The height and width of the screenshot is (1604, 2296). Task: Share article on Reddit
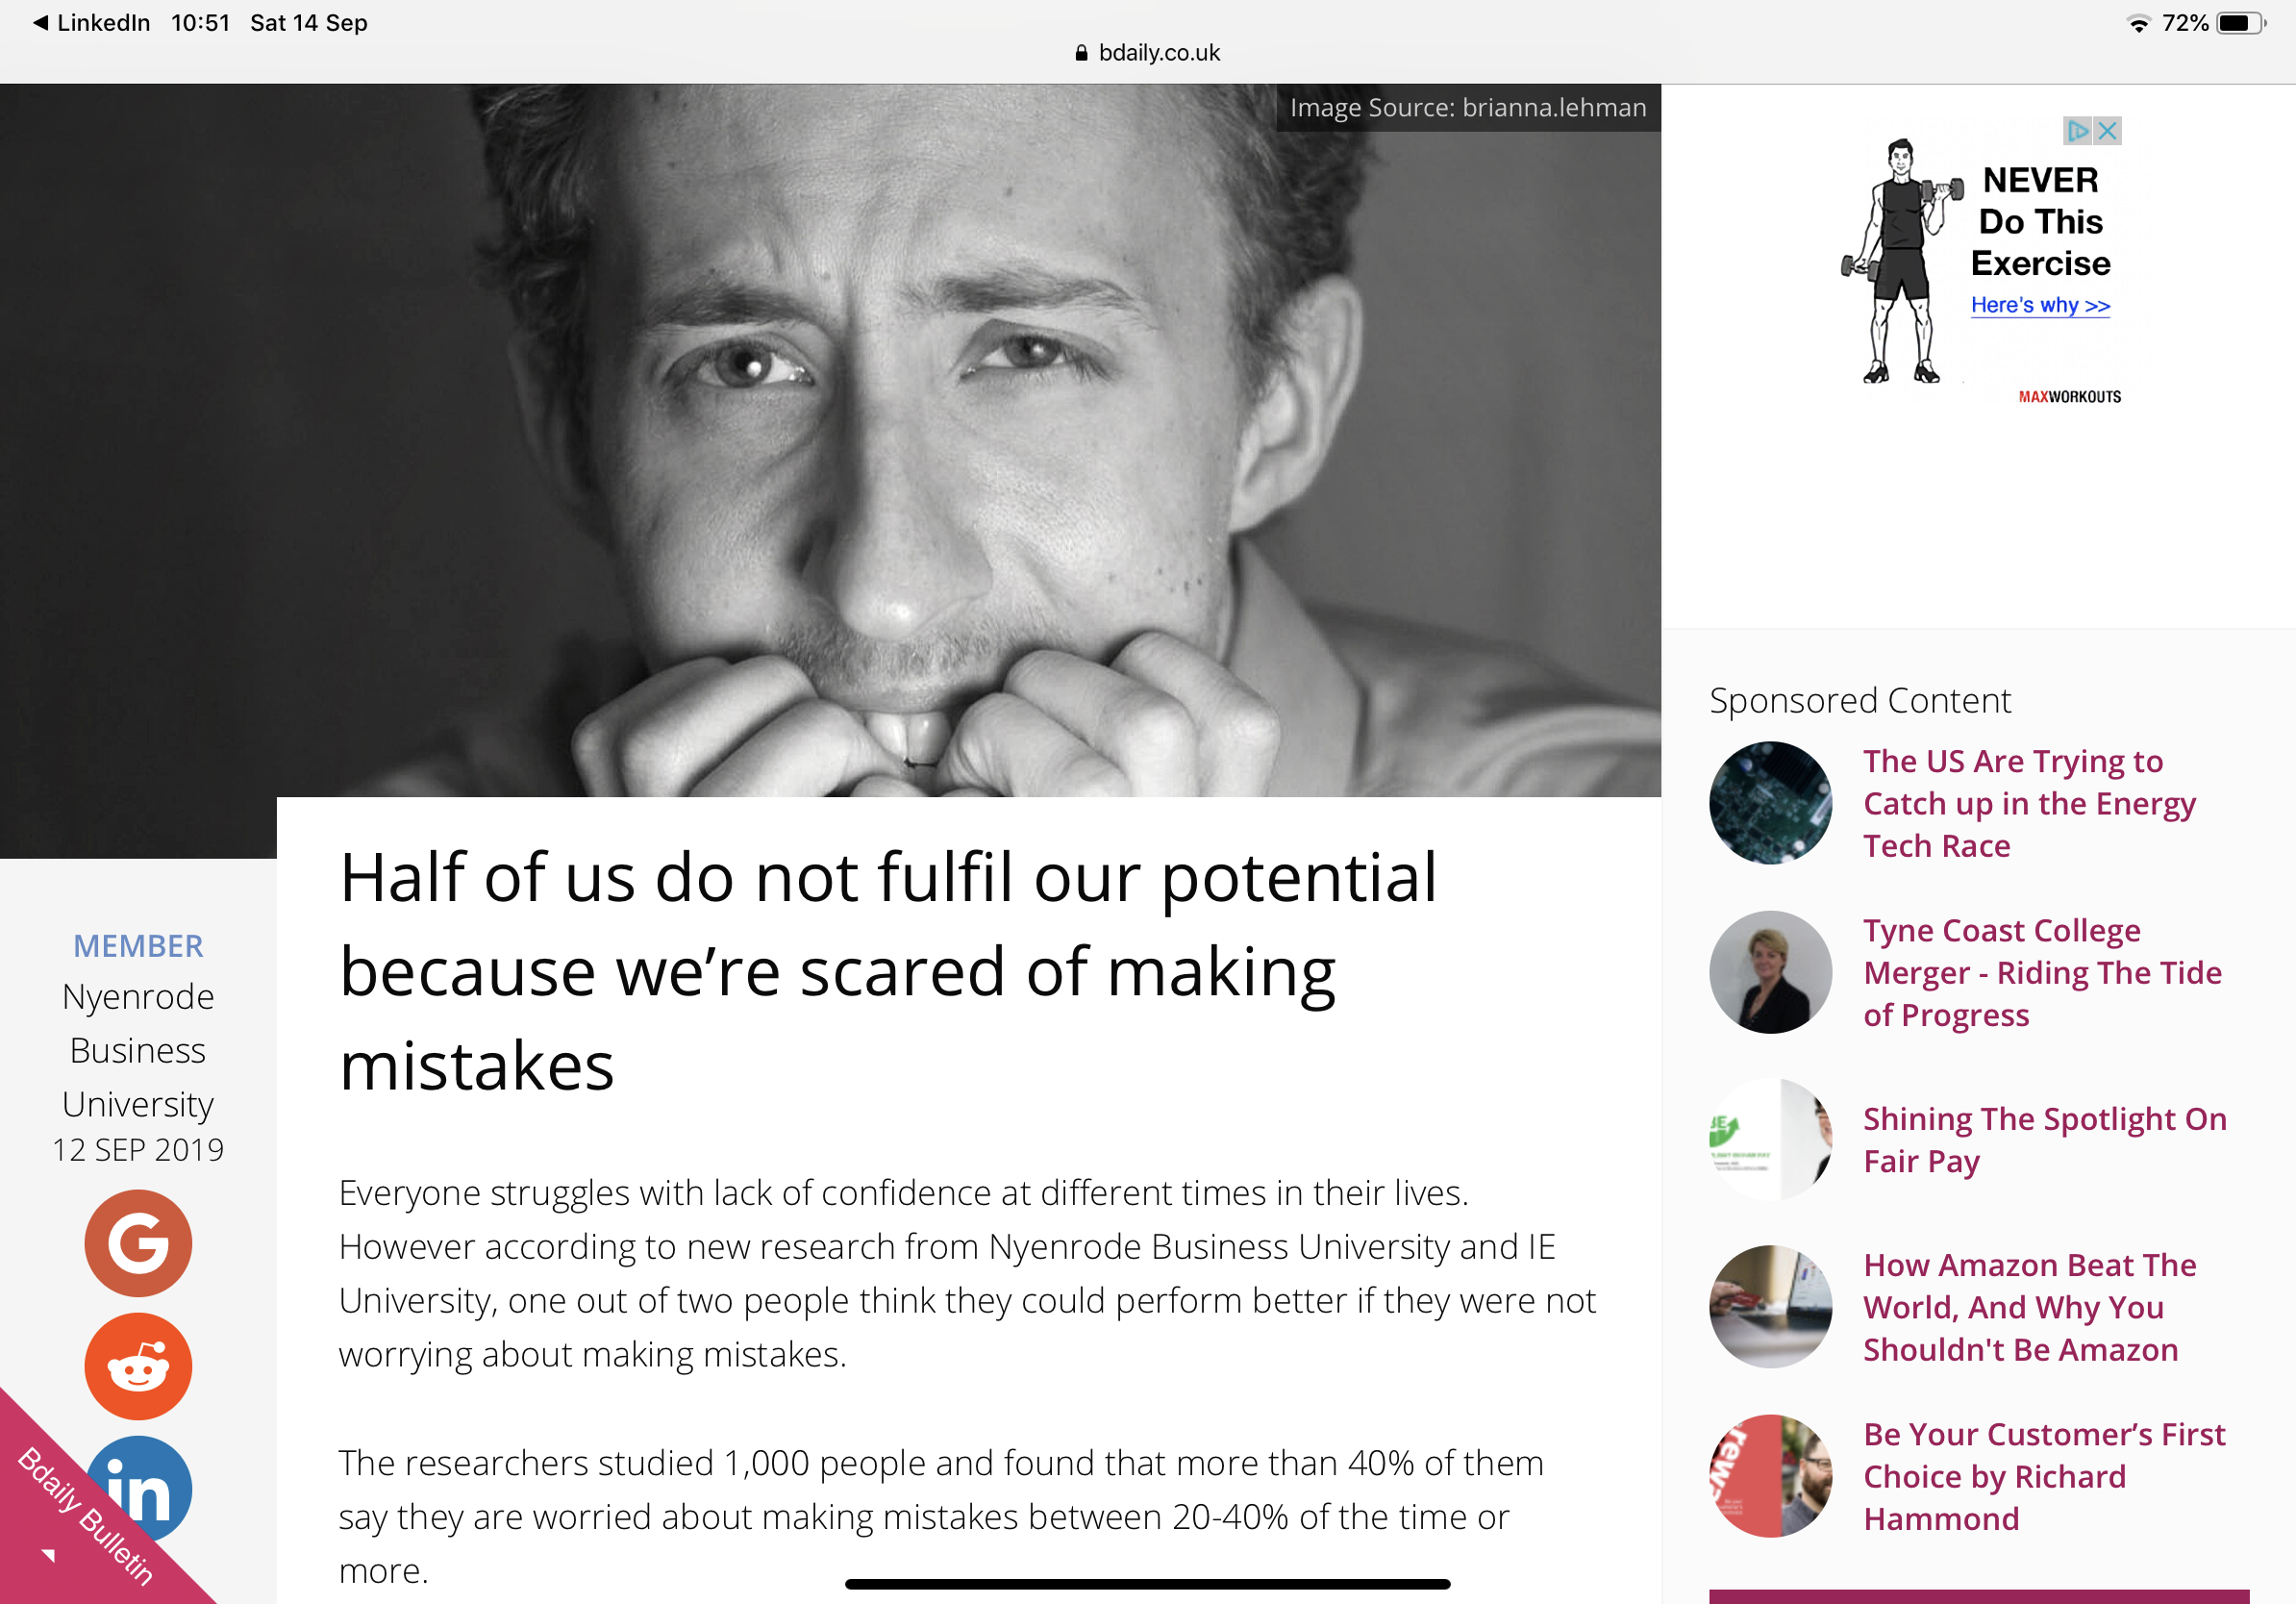click(138, 1366)
